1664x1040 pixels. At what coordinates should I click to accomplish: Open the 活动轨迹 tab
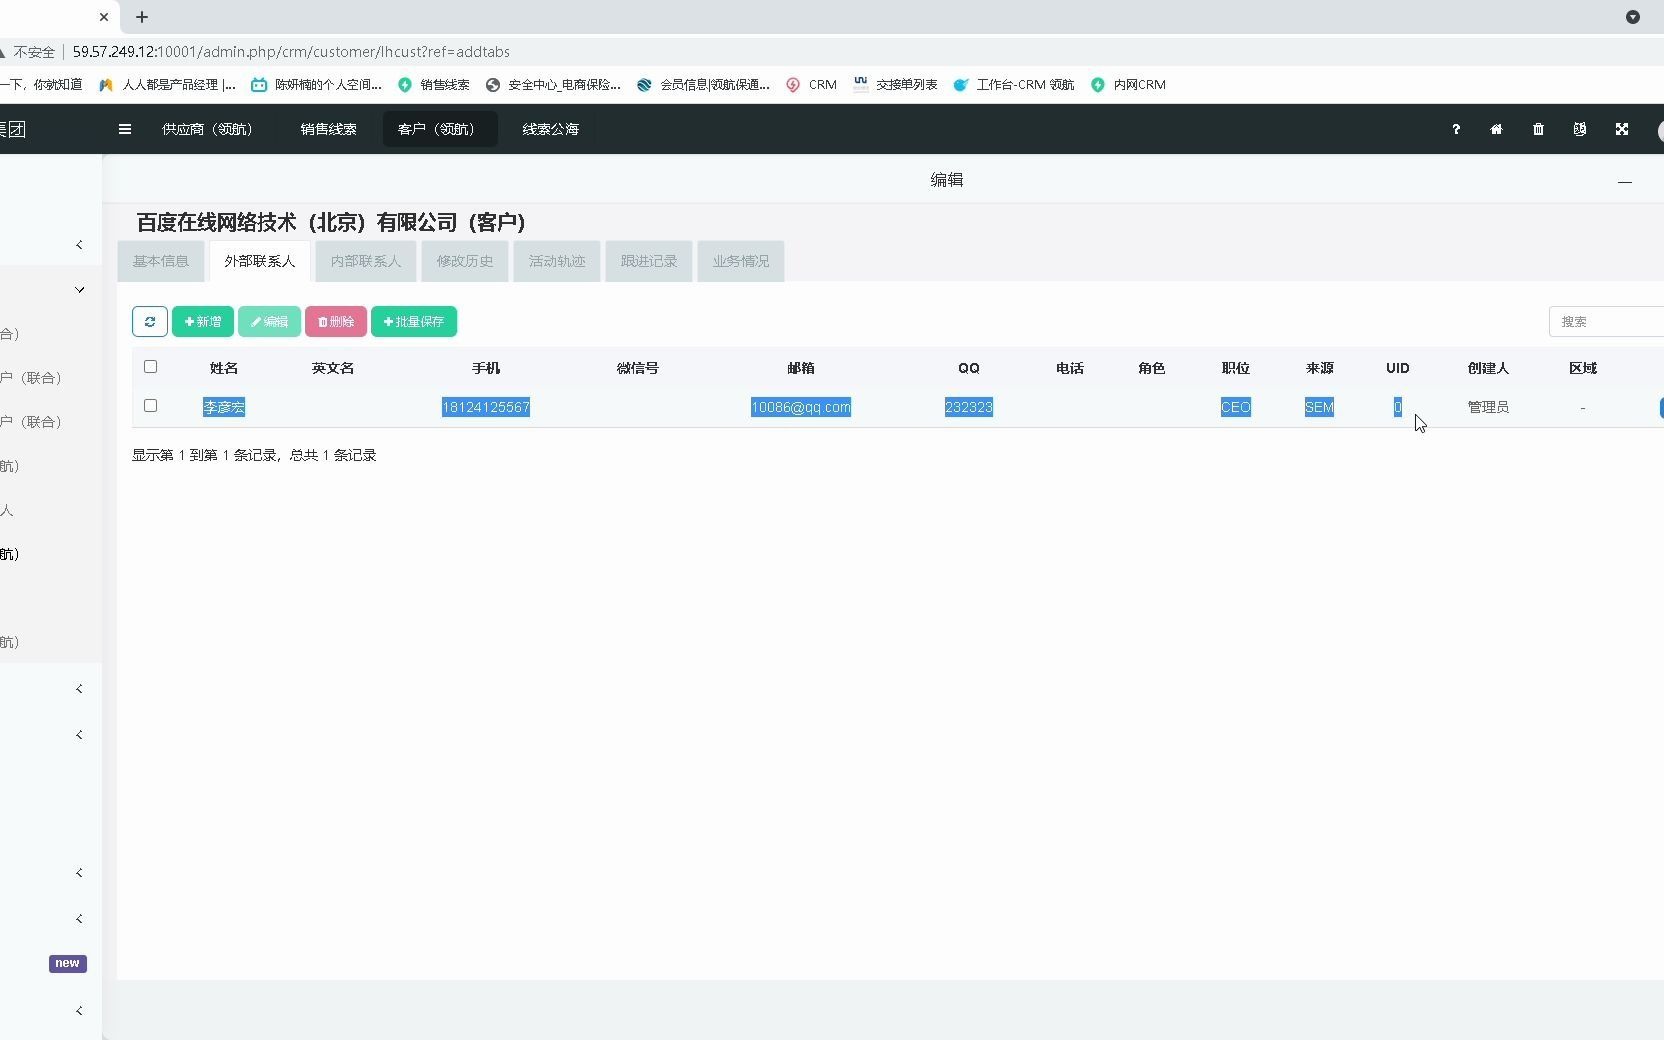click(x=557, y=261)
